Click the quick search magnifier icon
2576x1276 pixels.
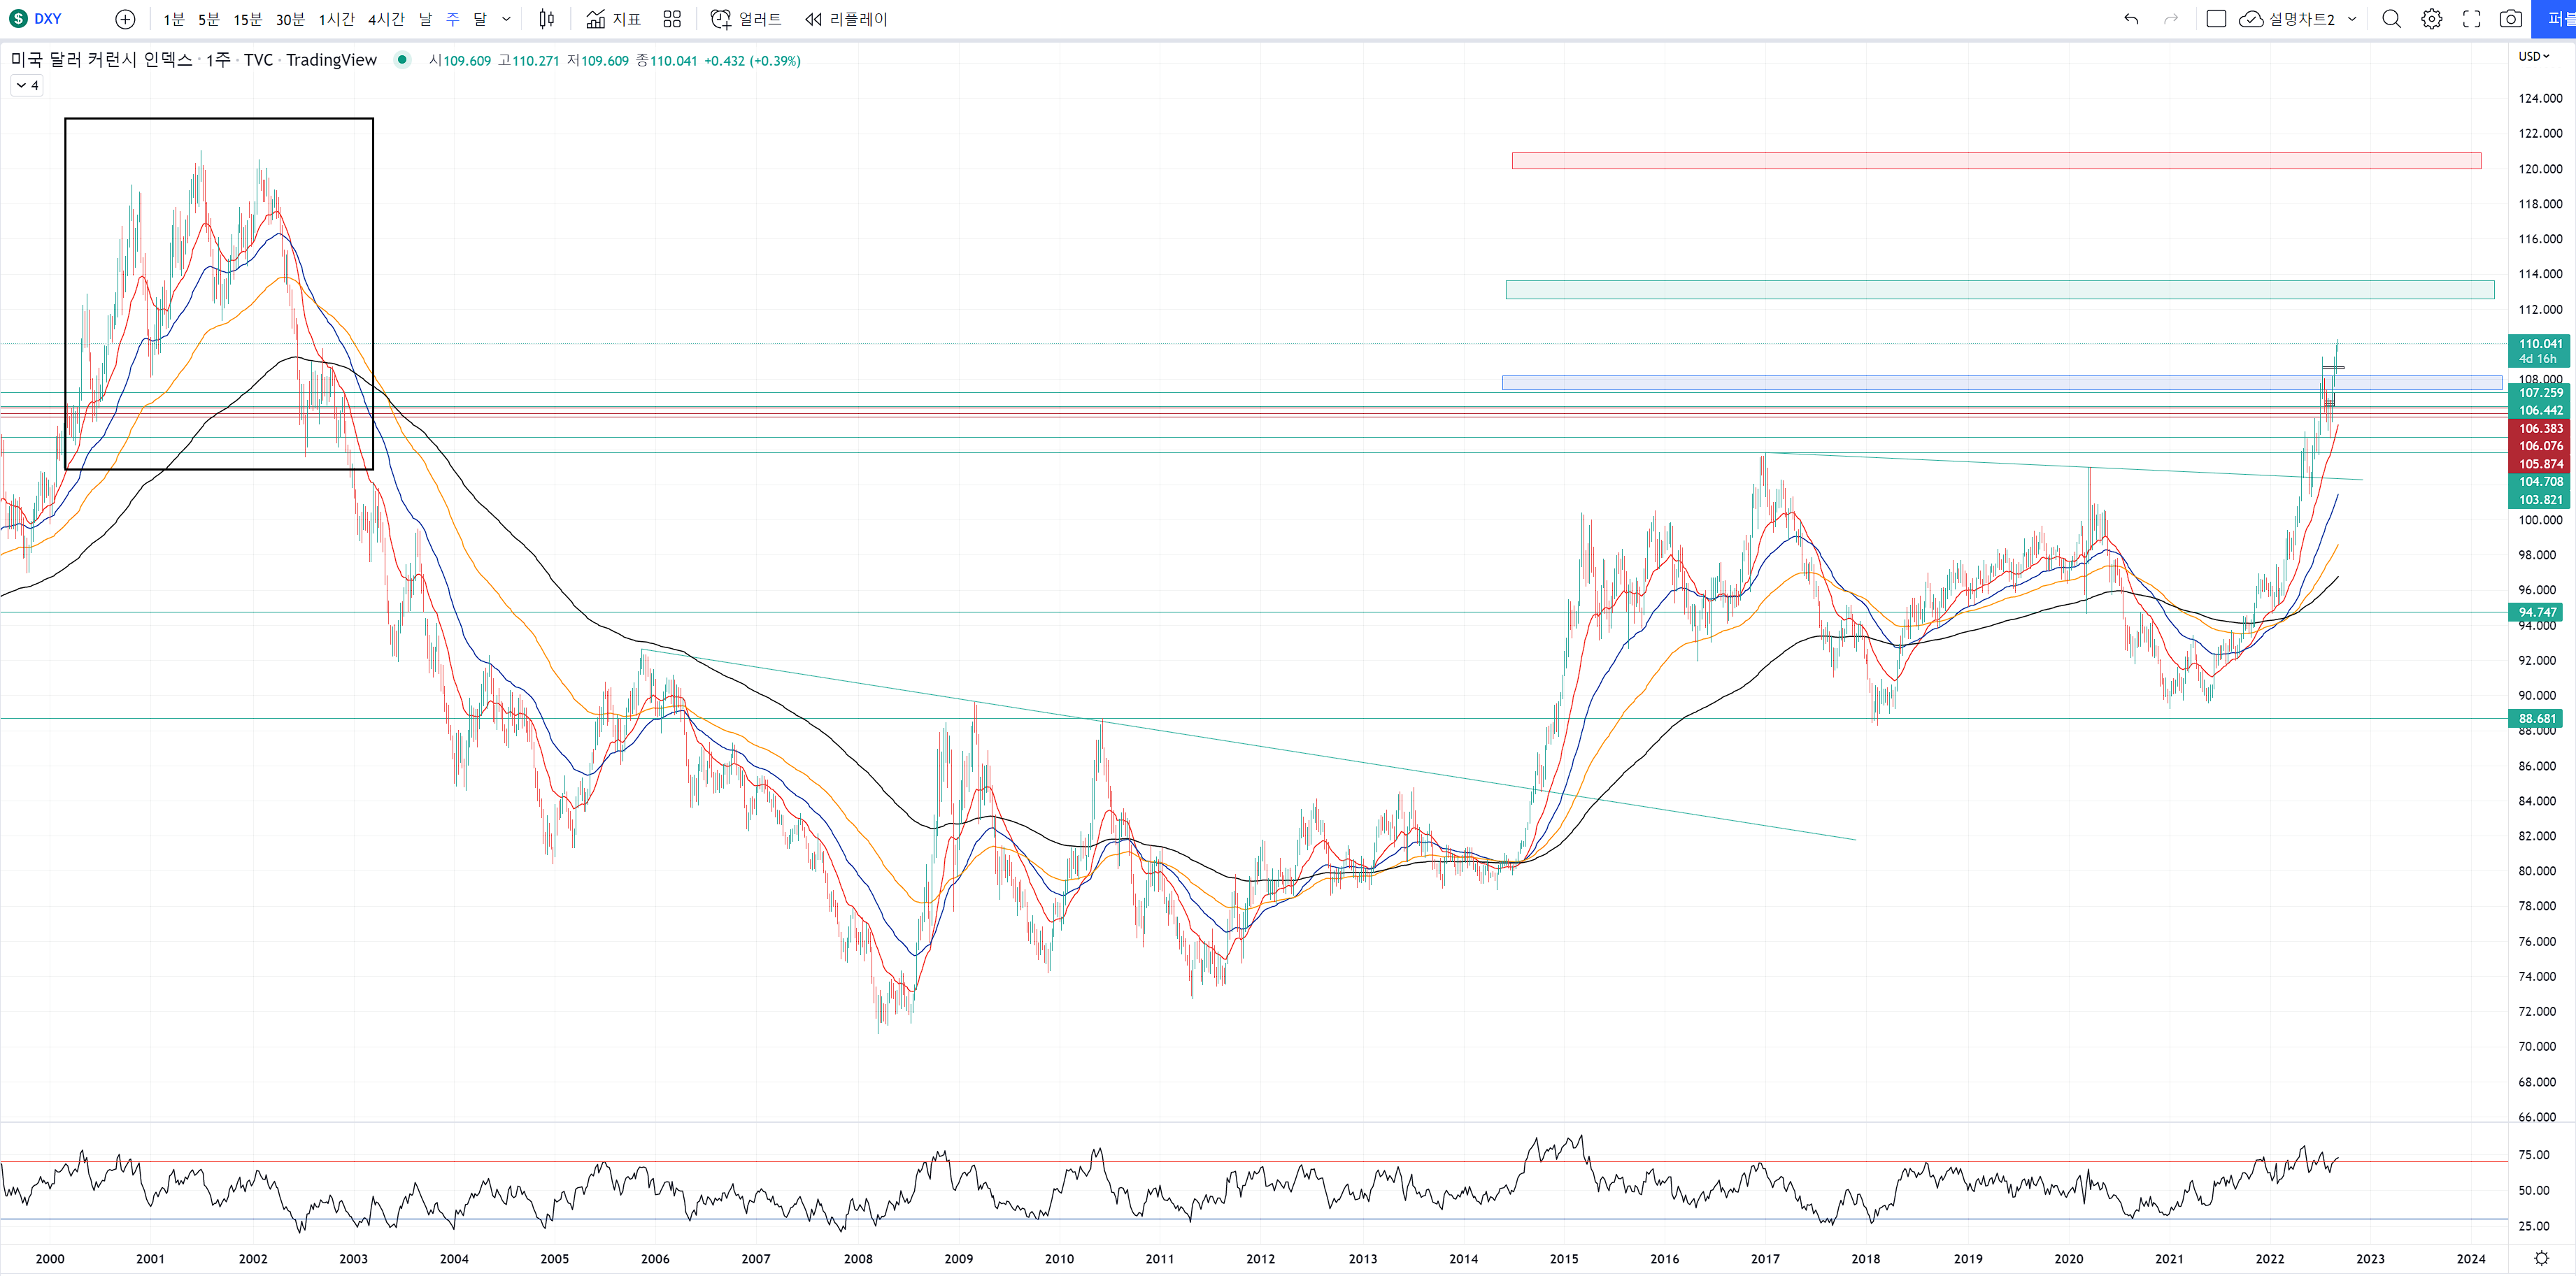pyautogui.click(x=2391, y=19)
